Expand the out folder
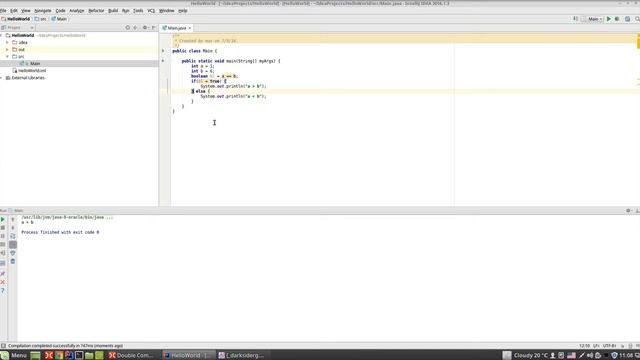 point(7,49)
